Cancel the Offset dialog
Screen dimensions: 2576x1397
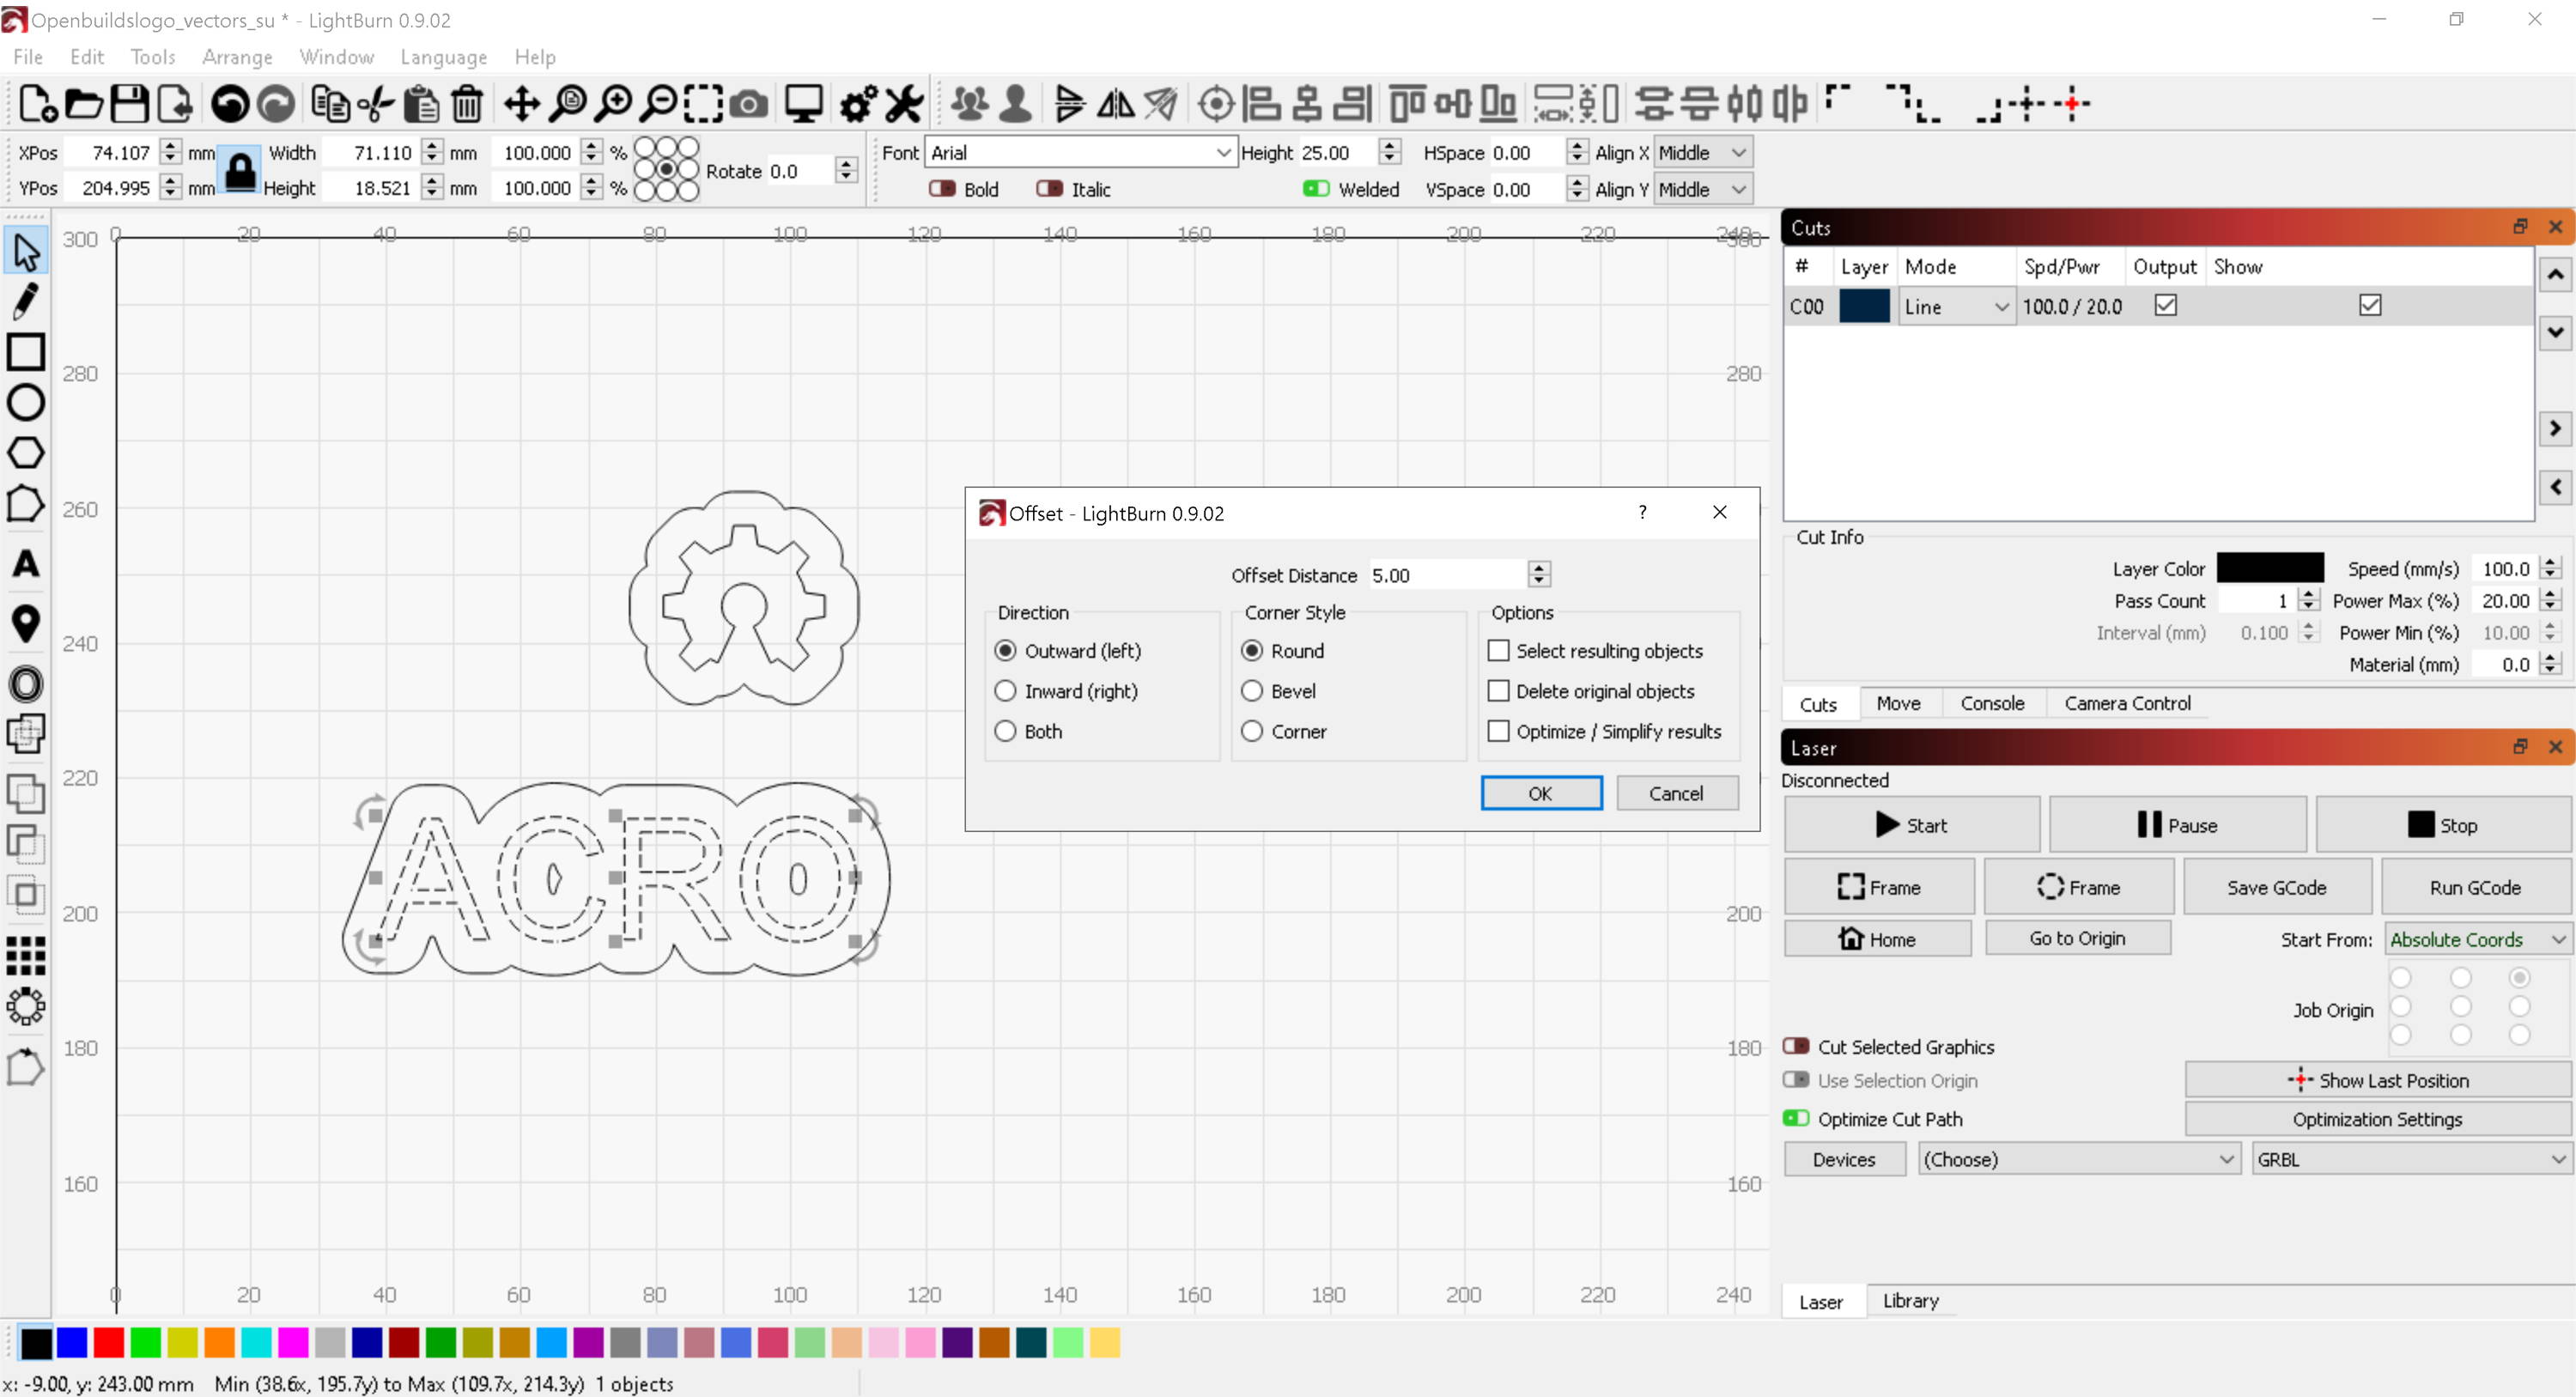[1677, 793]
